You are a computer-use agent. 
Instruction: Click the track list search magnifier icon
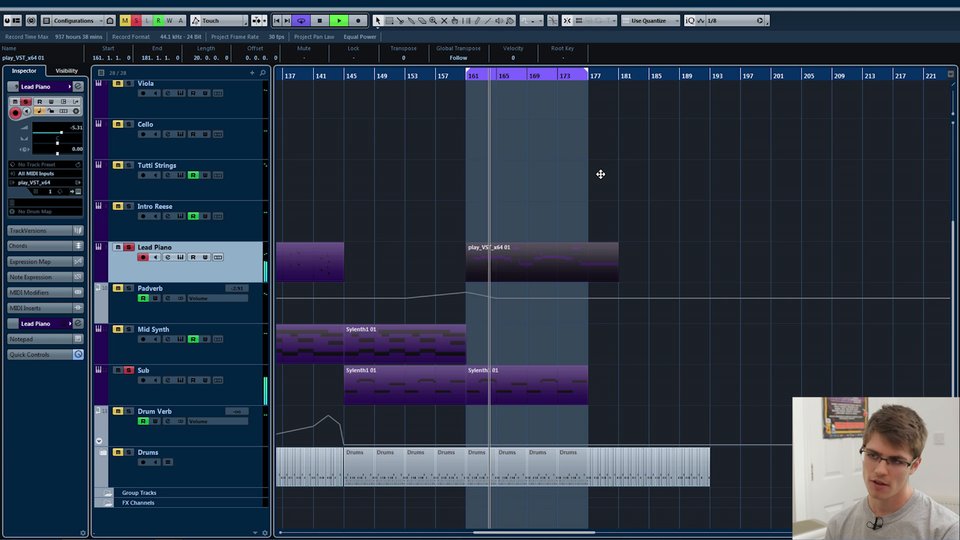(263, 73)
